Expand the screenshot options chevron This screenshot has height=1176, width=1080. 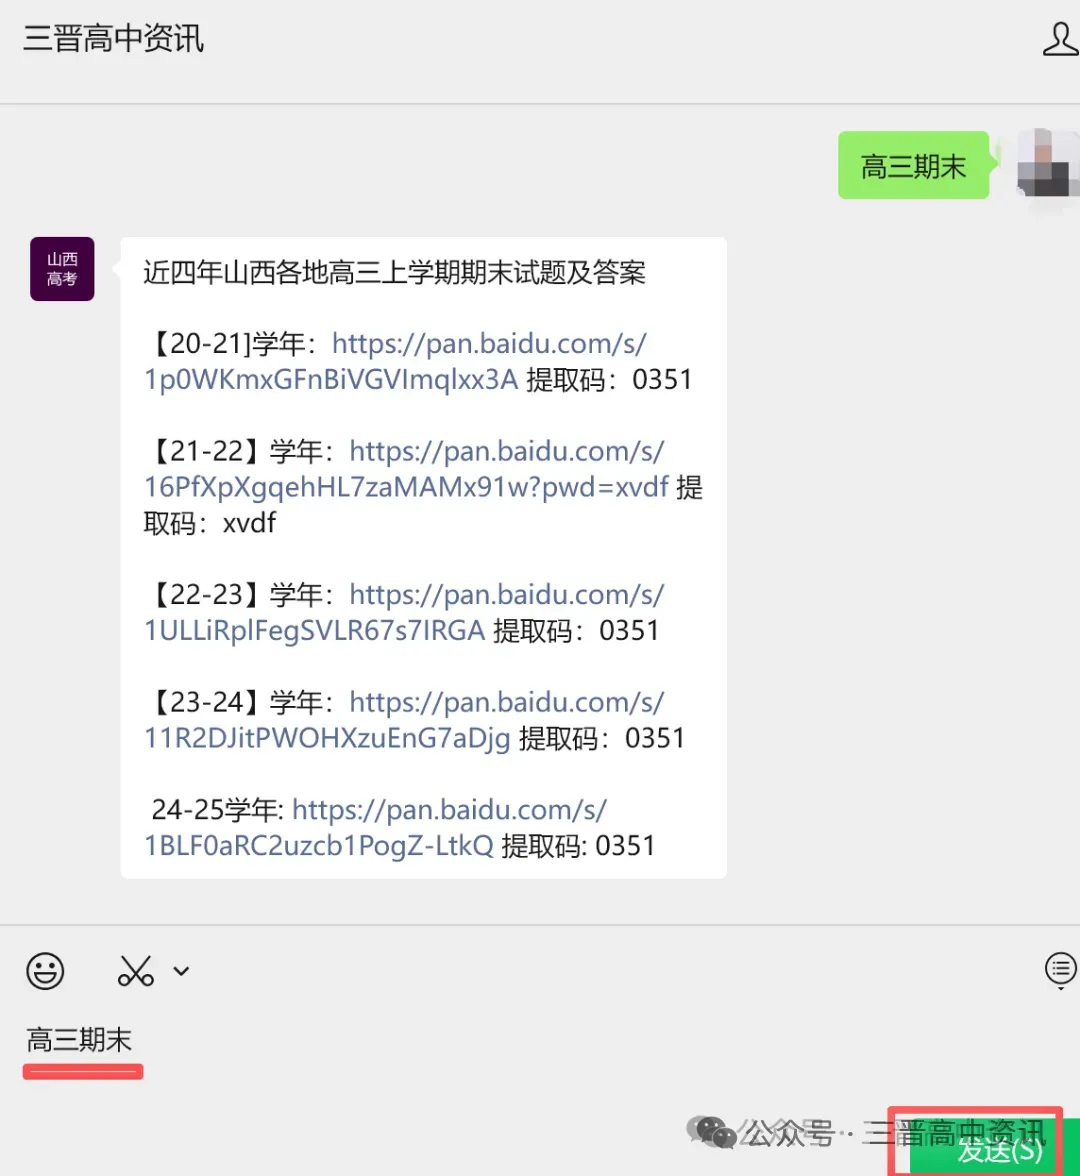(182, 971)
